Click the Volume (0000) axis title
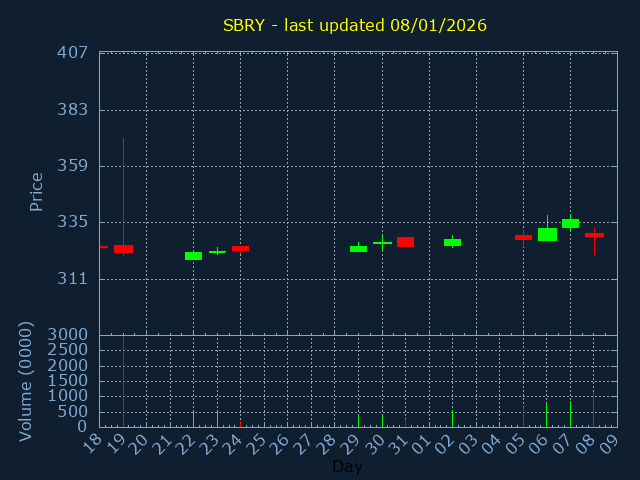 pos(26,381)
